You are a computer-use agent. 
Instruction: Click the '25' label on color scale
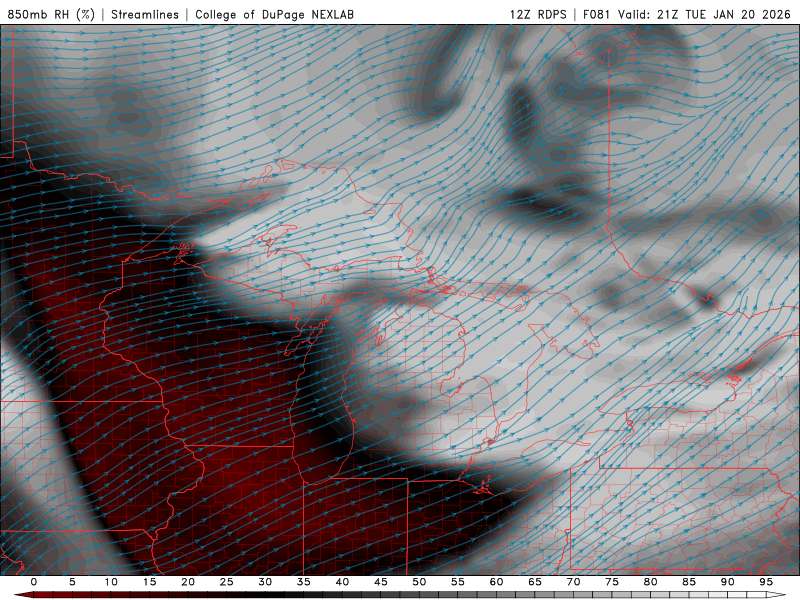tap(227, 582)
